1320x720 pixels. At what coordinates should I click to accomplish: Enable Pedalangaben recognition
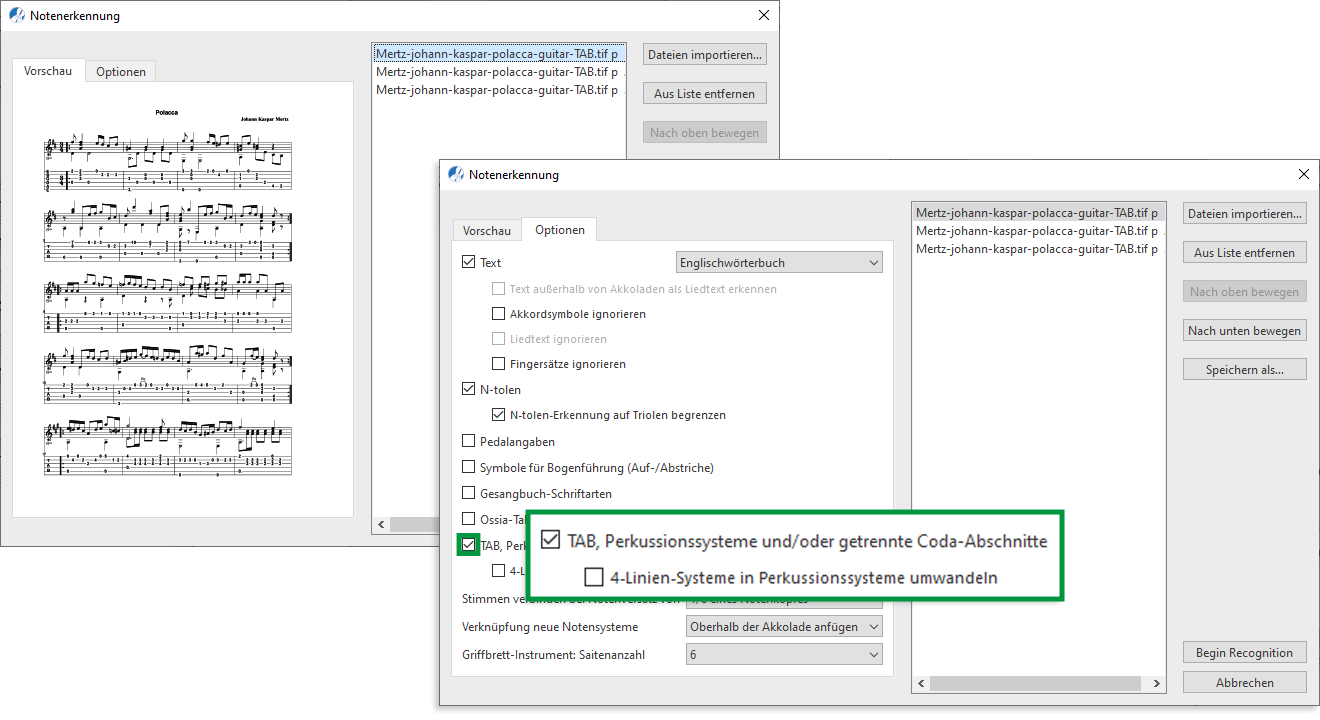[x=469, y=442]
